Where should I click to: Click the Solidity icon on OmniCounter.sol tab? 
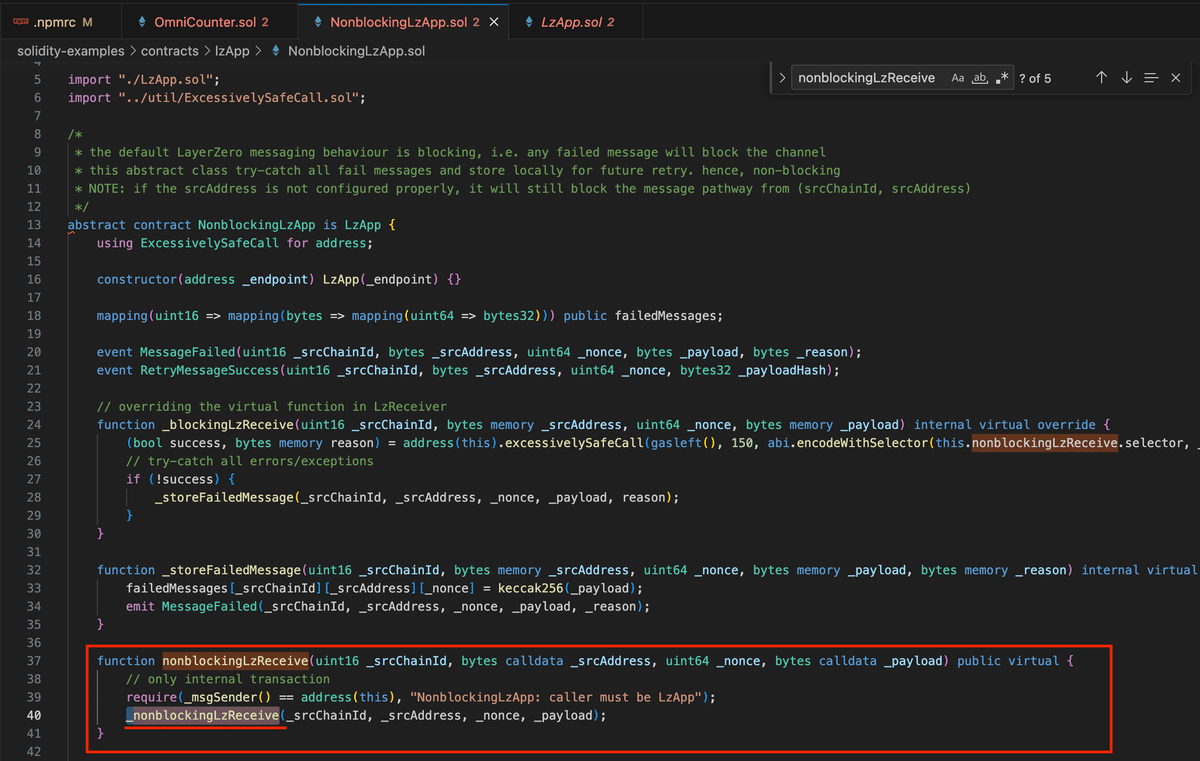[142, 22]
